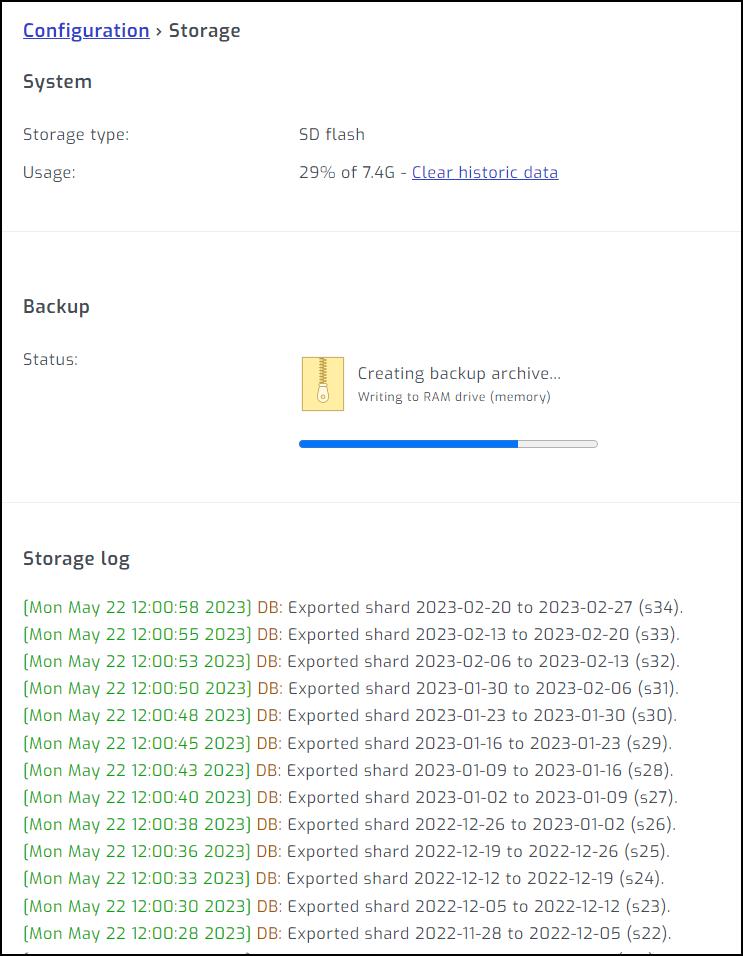Select the log entry for shard s31
Image resolution: width=743 pixels, height=956 pixels.
(x=351, y=688)
